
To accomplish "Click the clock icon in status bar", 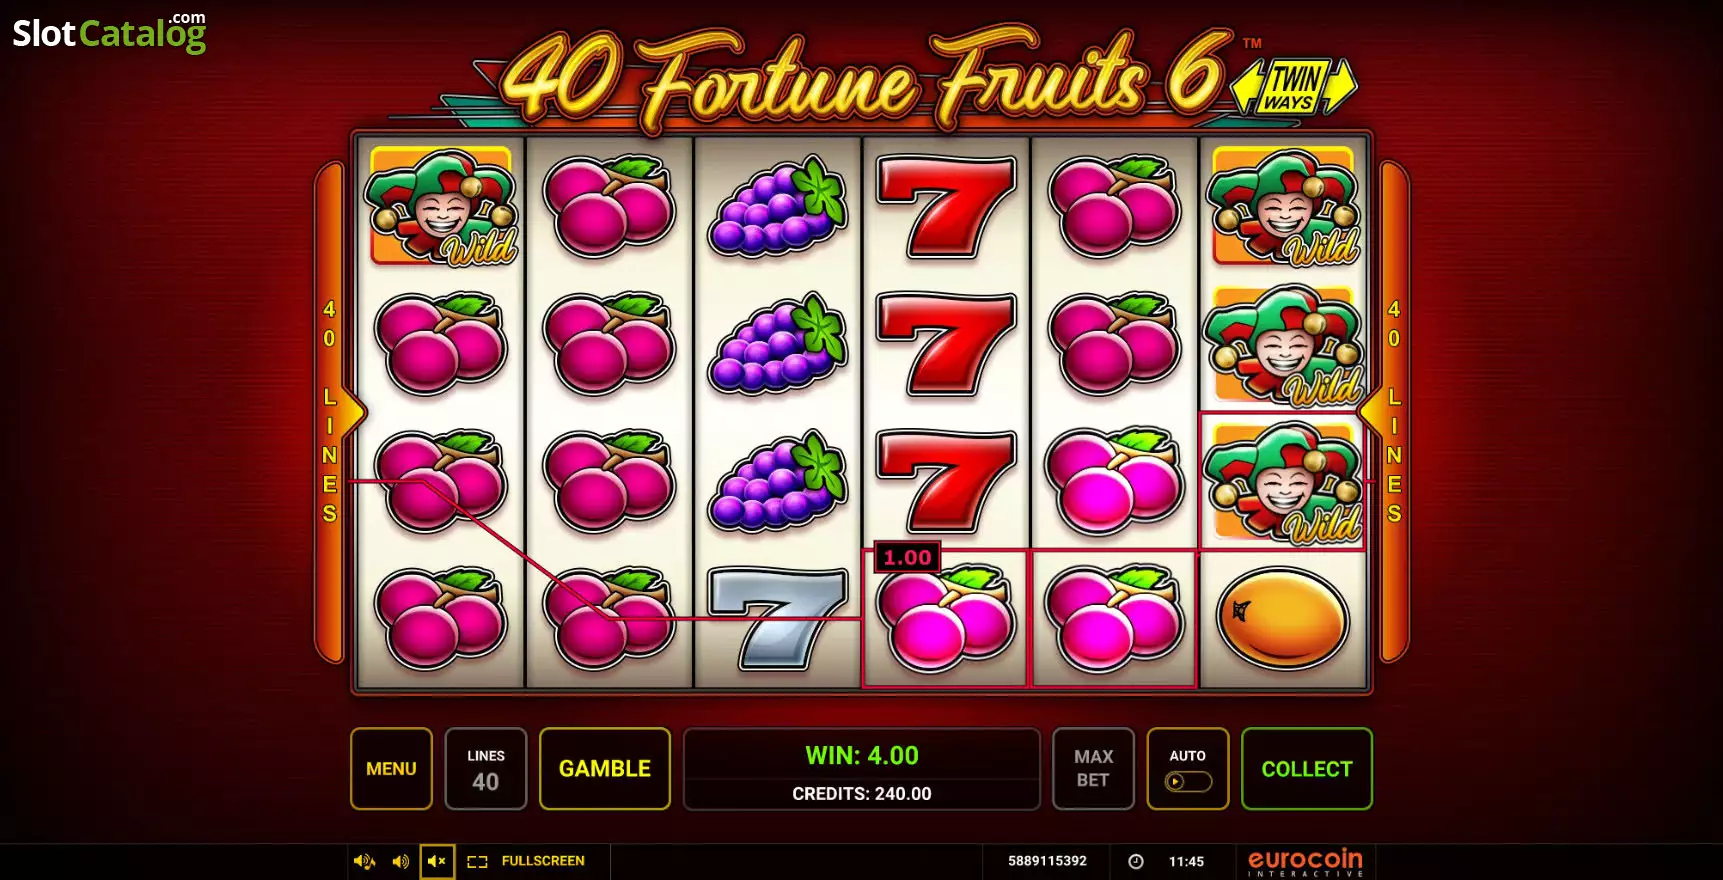I will coord(1136,861).
